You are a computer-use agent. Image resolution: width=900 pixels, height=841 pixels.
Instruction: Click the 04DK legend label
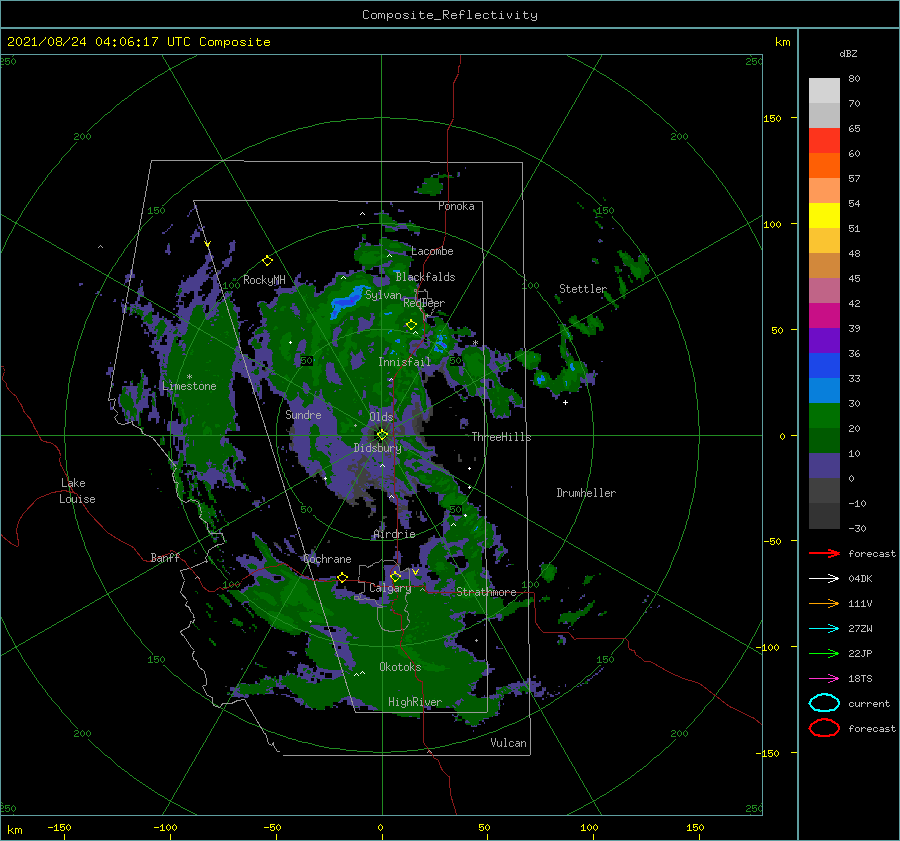(860, 579)
